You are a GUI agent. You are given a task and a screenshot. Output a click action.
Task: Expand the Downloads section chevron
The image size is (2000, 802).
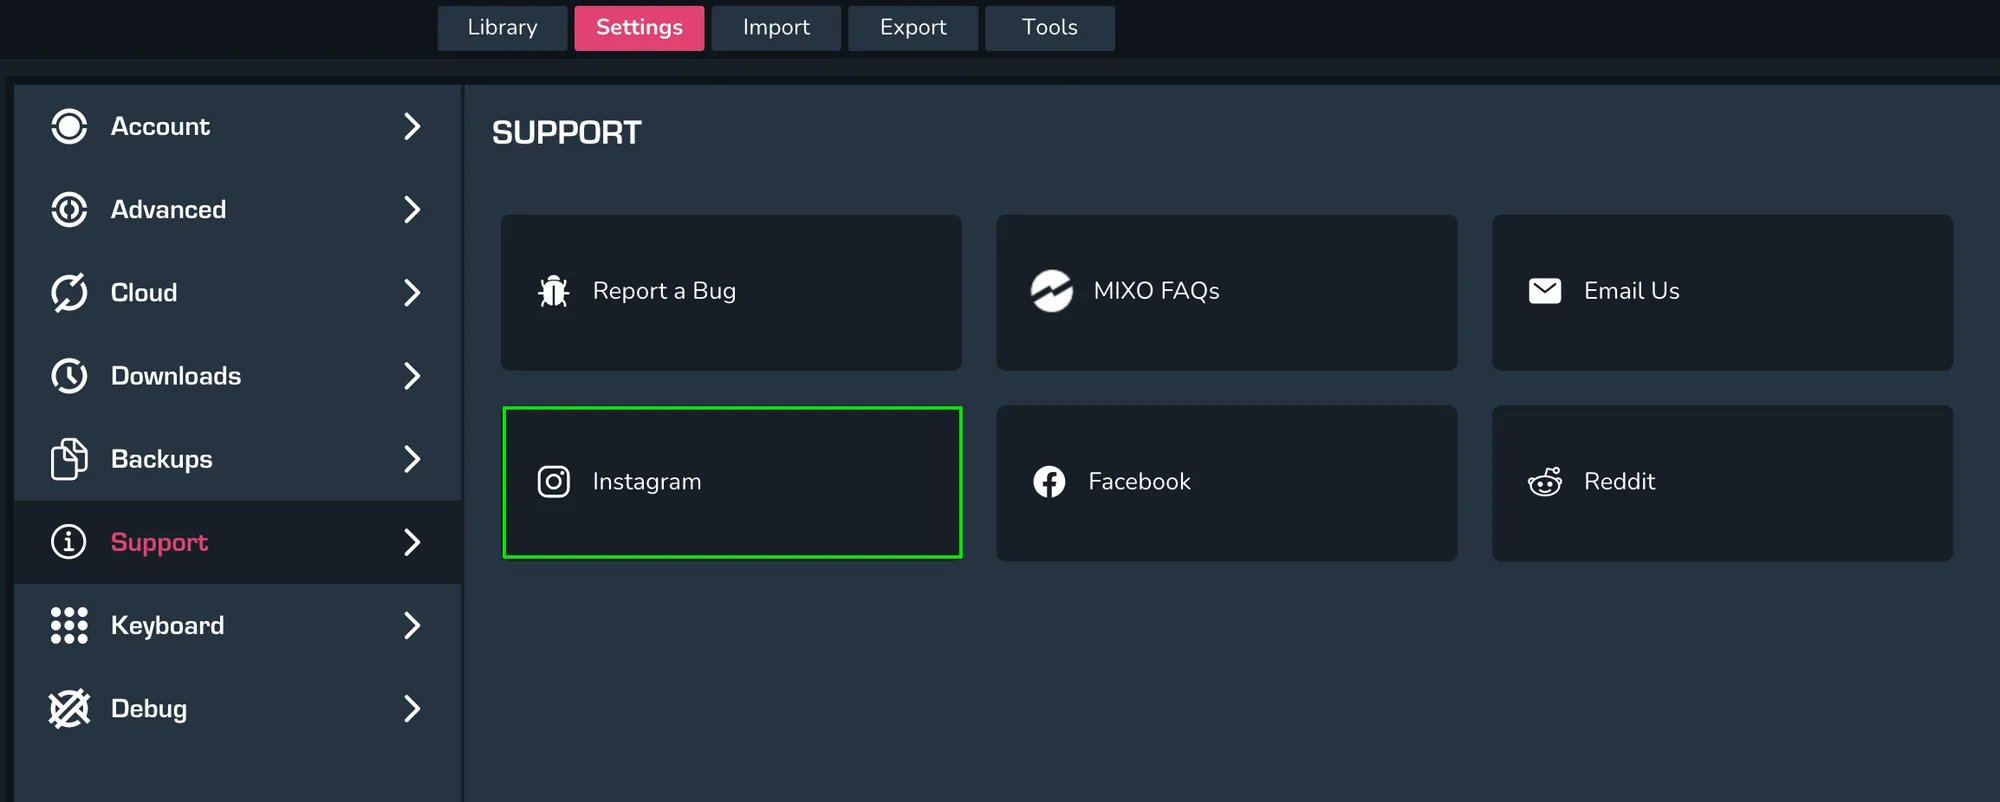[x=411, y=376]
